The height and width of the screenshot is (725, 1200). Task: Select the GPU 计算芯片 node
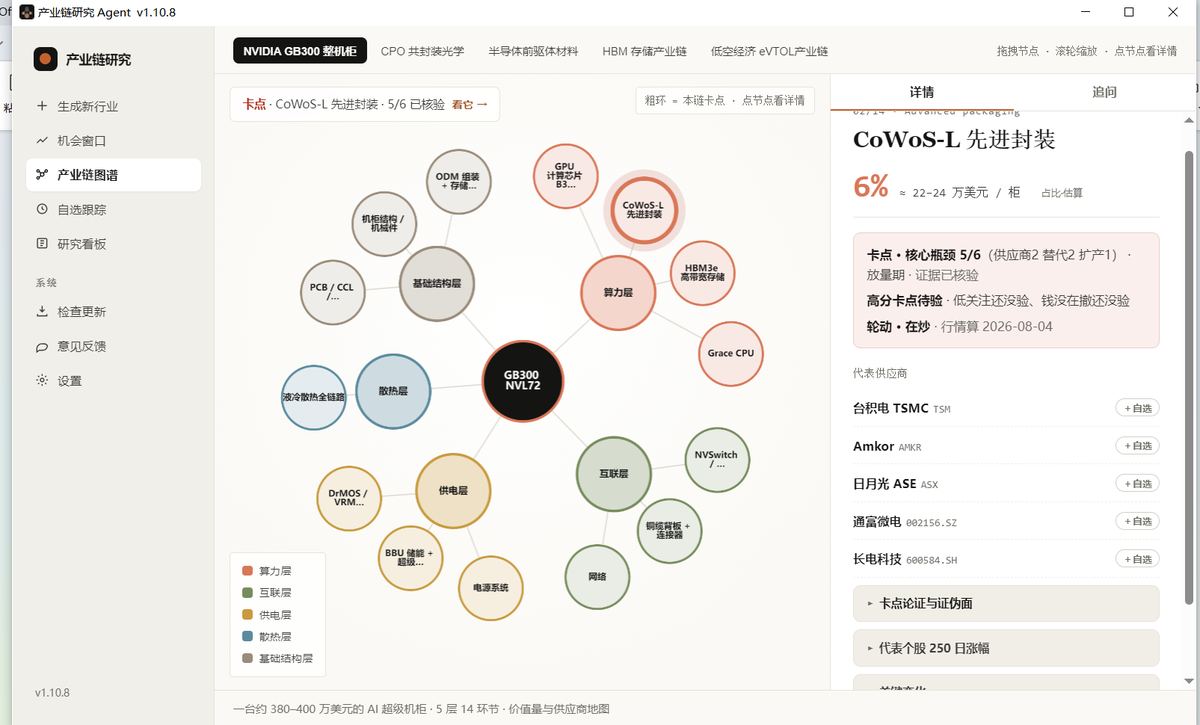pyautogui.click(x=565, y=176)
